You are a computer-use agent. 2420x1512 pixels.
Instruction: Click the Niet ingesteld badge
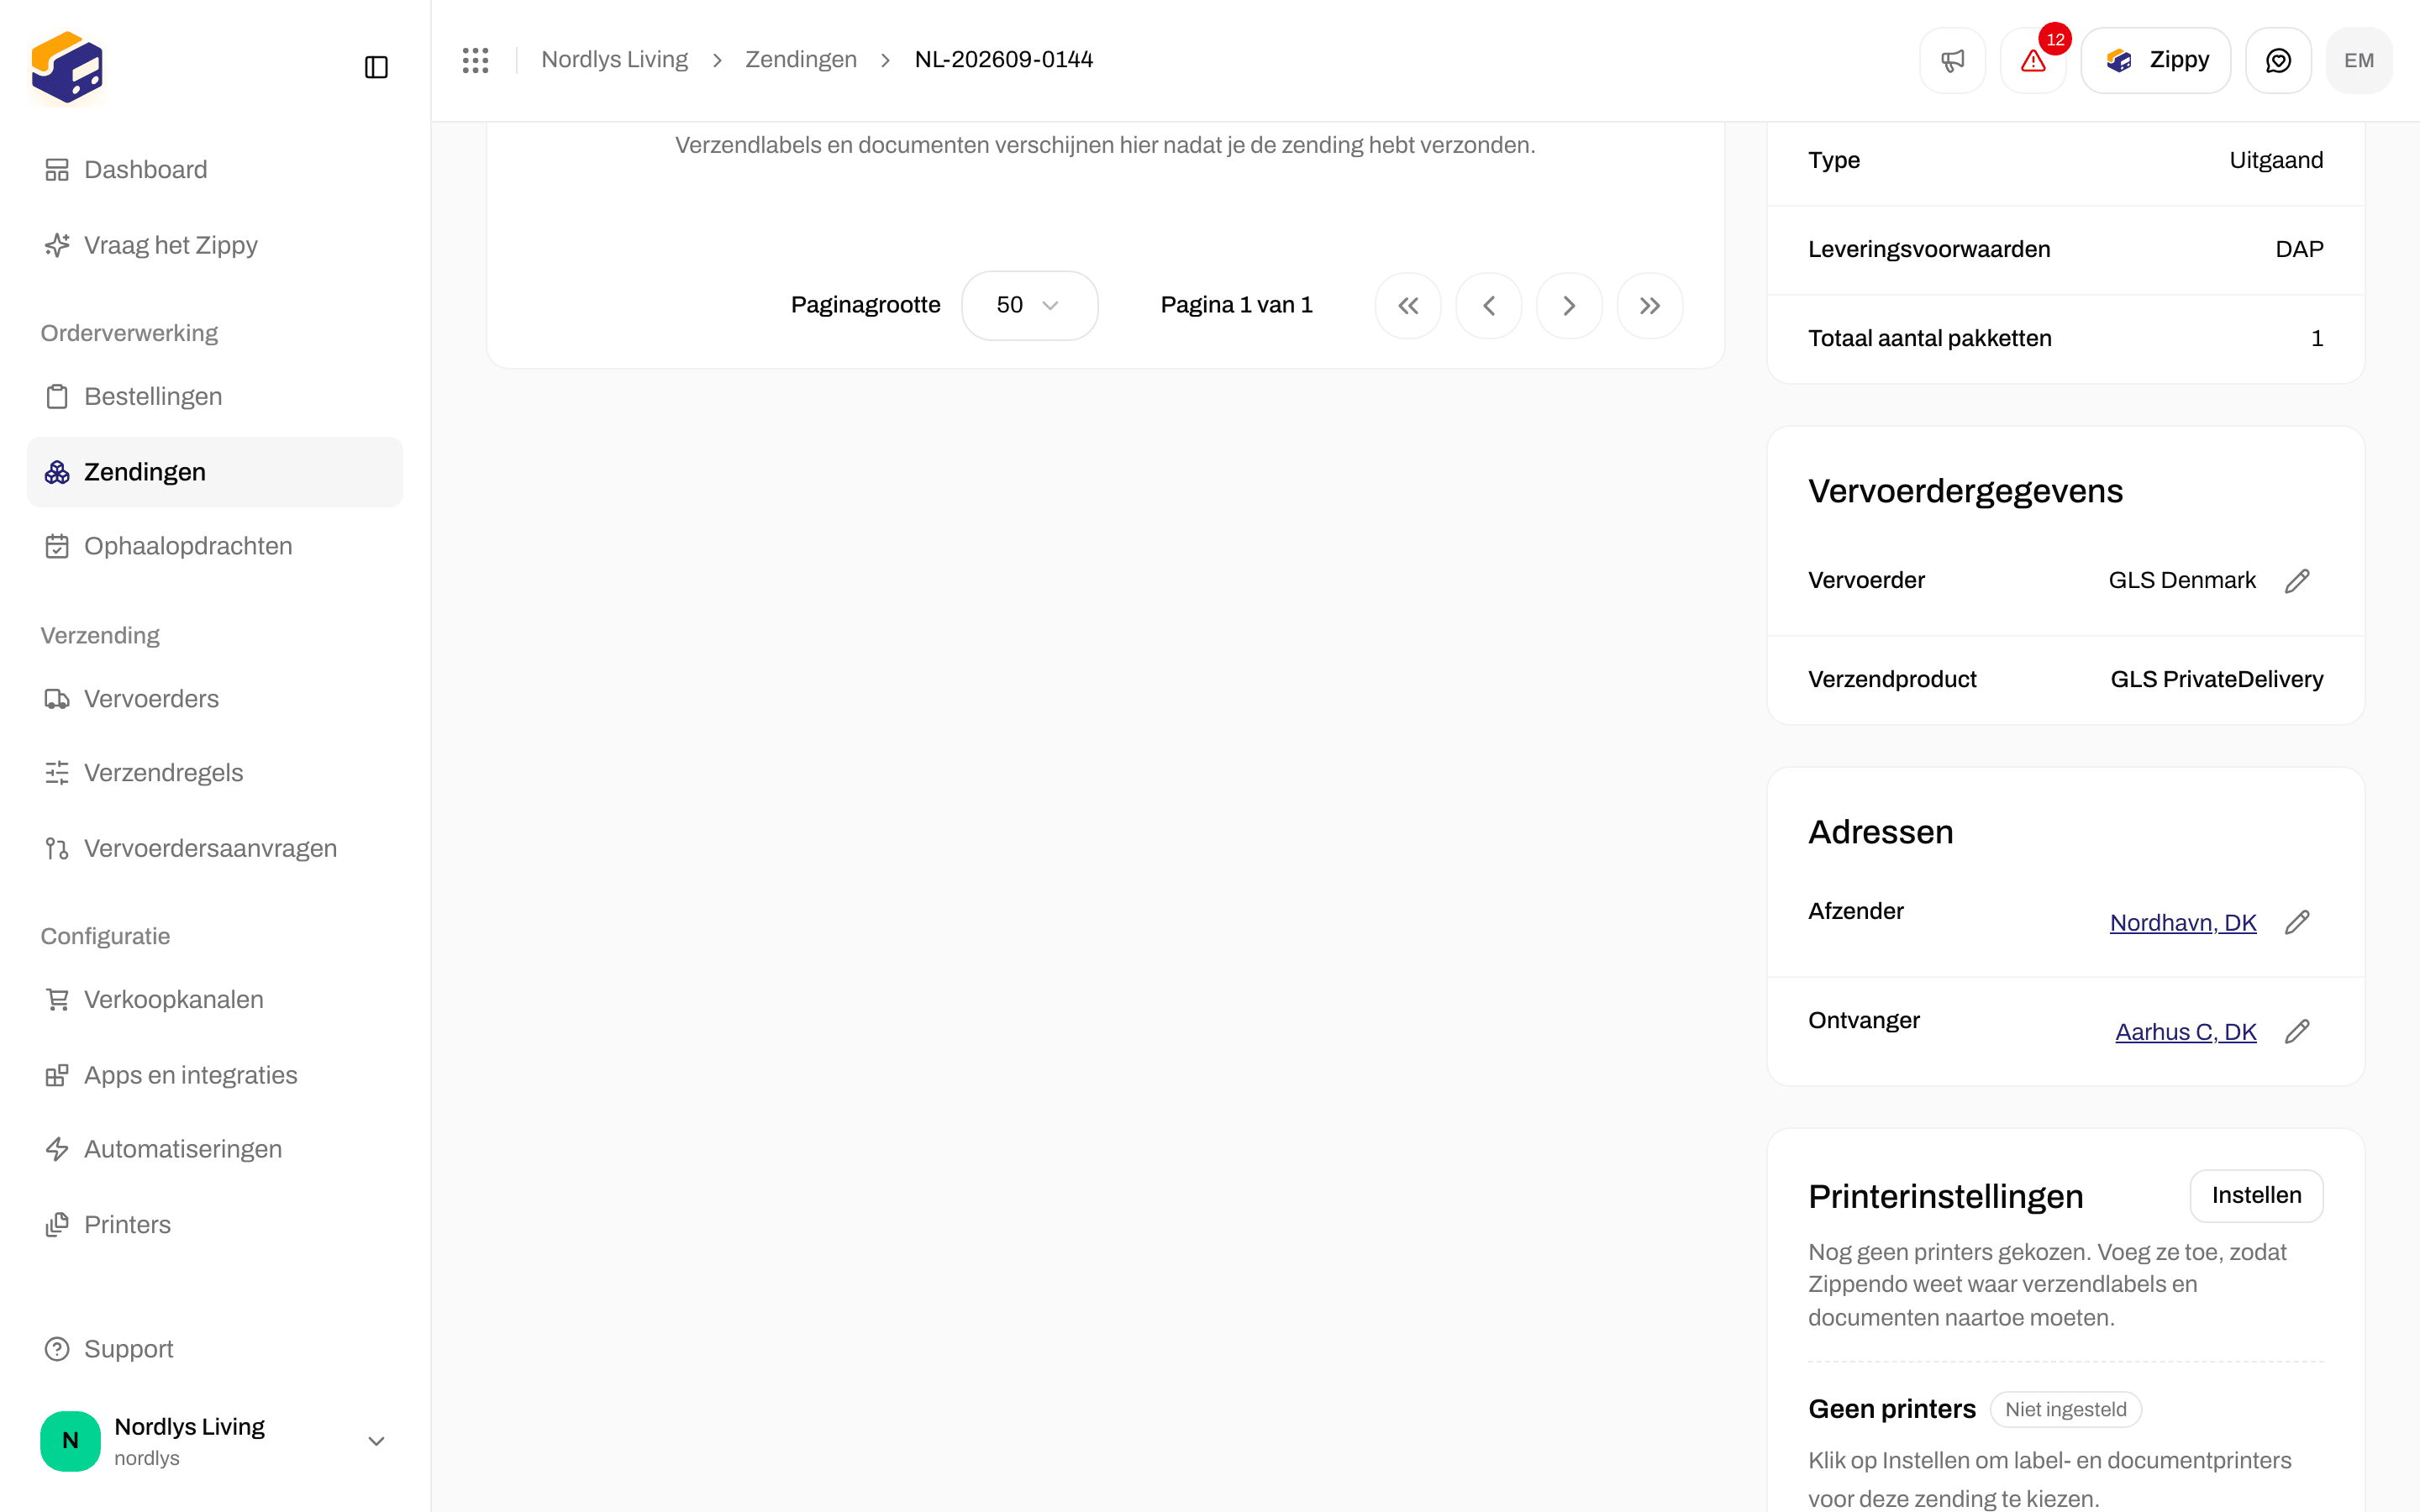tap(2065, 1409)
